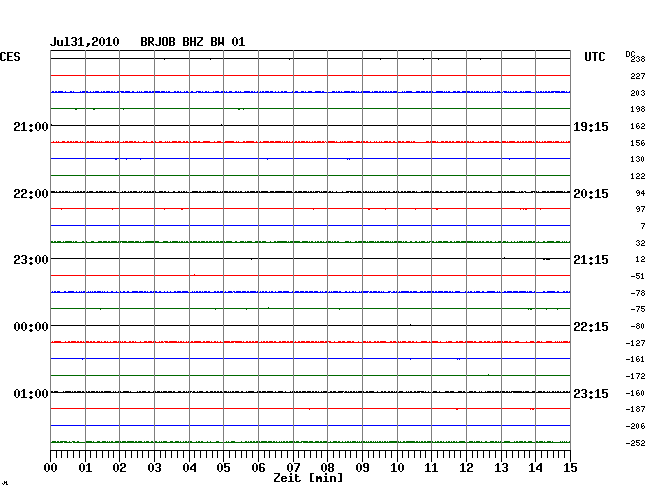The image size is (650, 494).
Task: Click the DC offset value 94
Action: point(640,193)
